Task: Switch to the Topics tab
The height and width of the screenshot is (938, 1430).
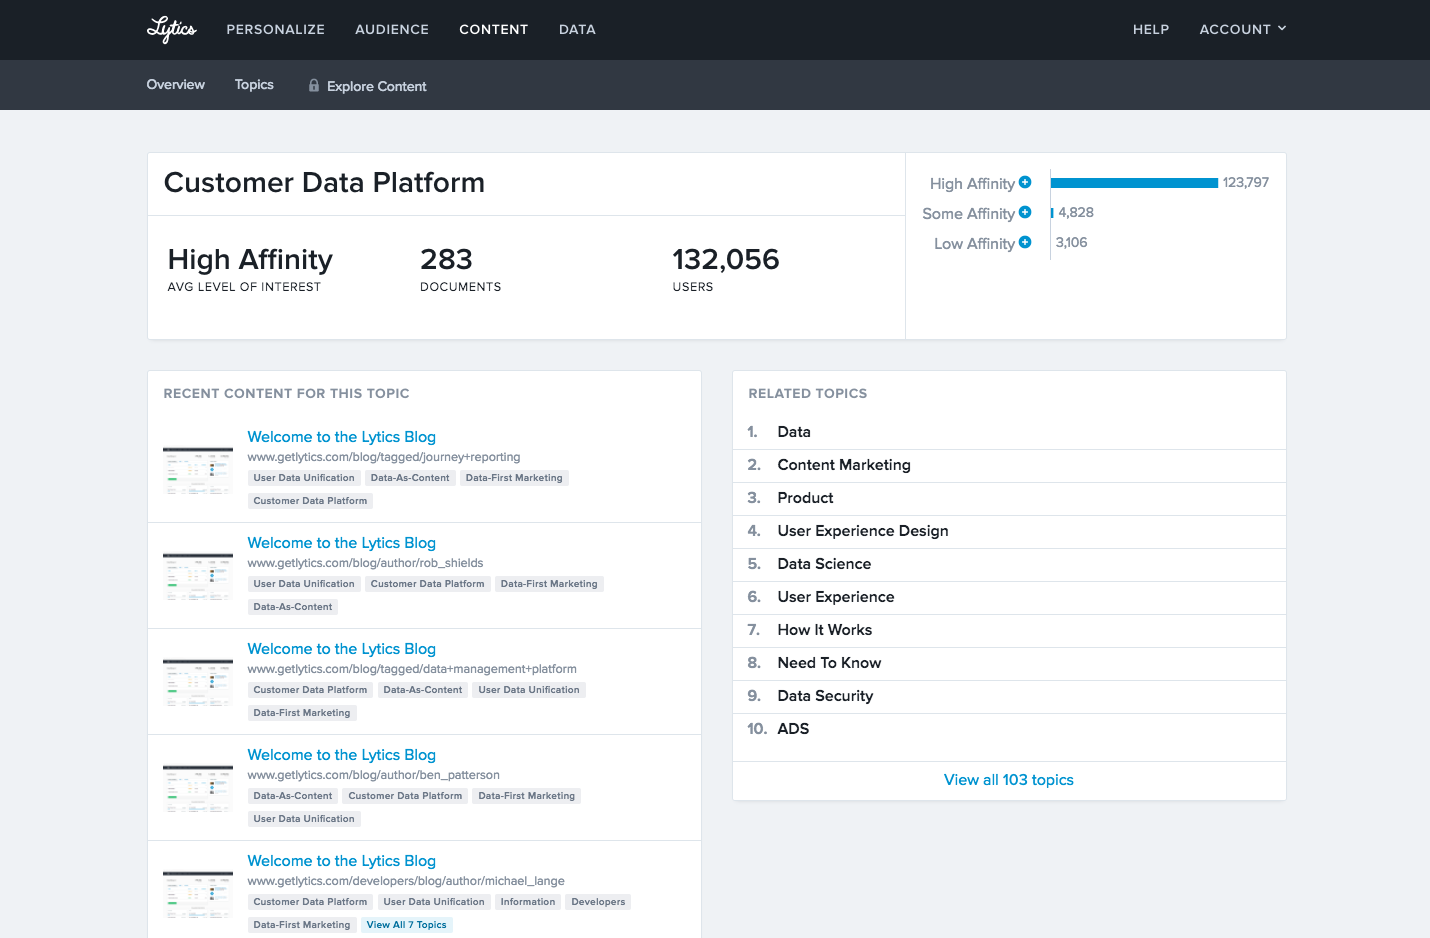Action: coord(254,85)
